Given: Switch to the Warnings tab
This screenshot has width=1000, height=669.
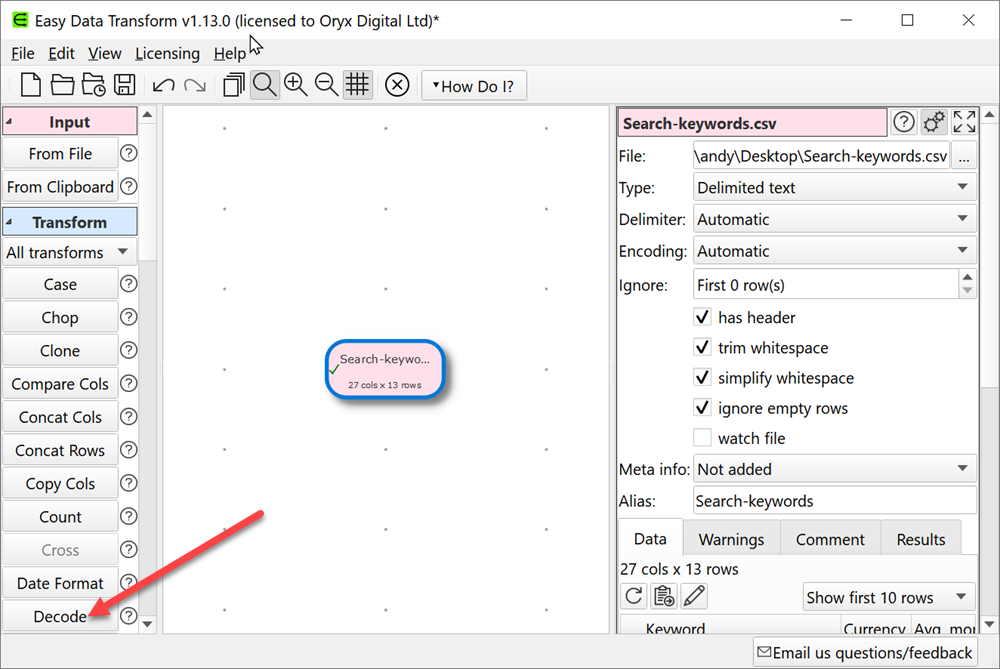Looking at the screenshot, I should 731,538.
